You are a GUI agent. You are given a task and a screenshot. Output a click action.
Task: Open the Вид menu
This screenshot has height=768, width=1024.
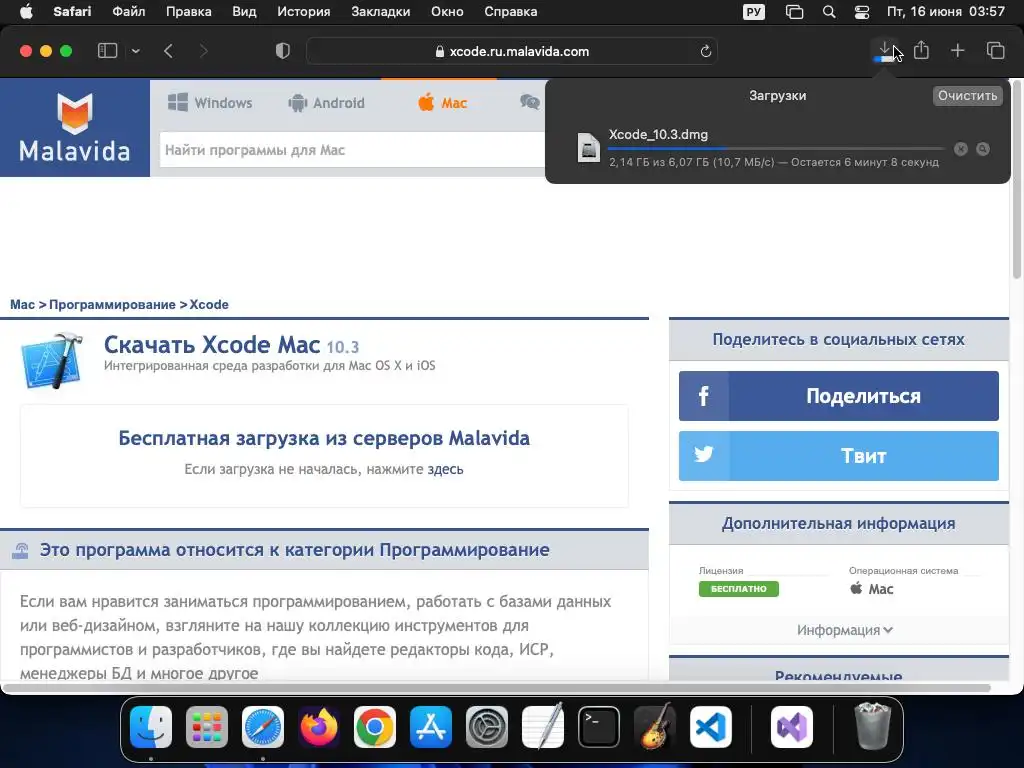(244, 12)
